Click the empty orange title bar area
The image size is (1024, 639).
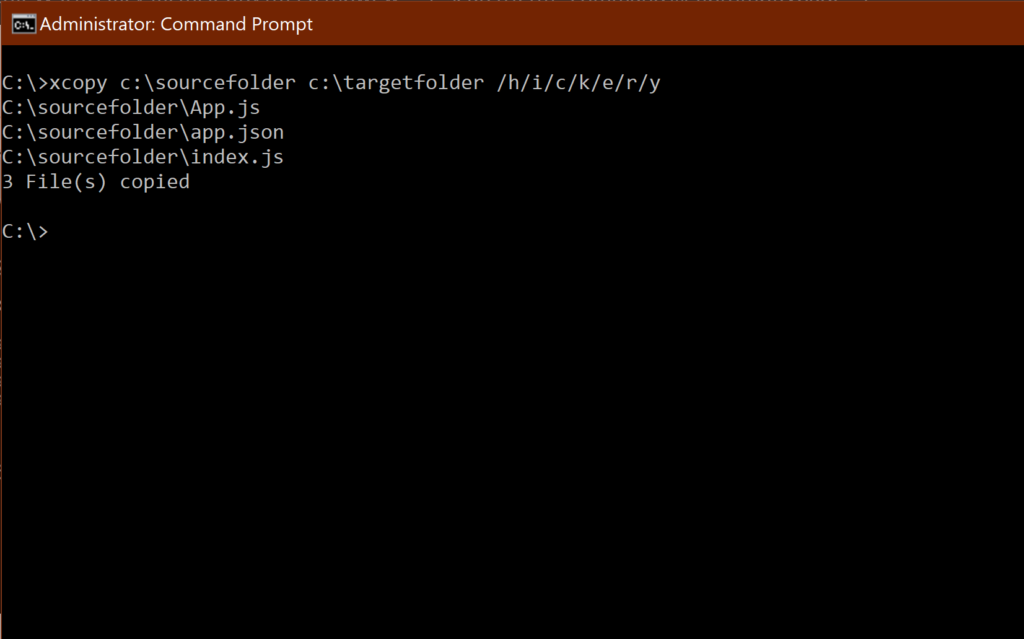(x=666, y=24)
